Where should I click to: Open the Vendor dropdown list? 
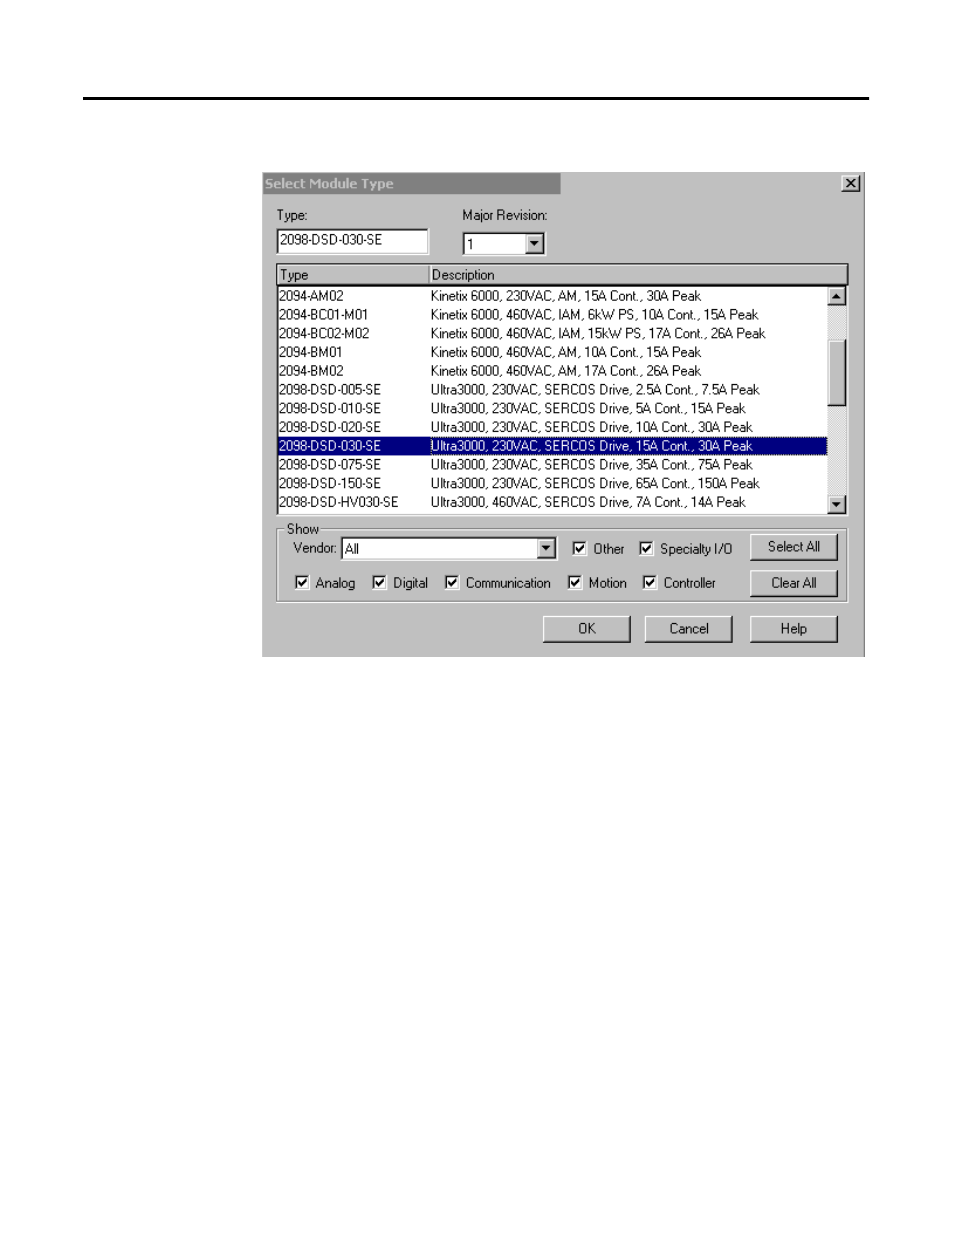(x=546, y=548)
